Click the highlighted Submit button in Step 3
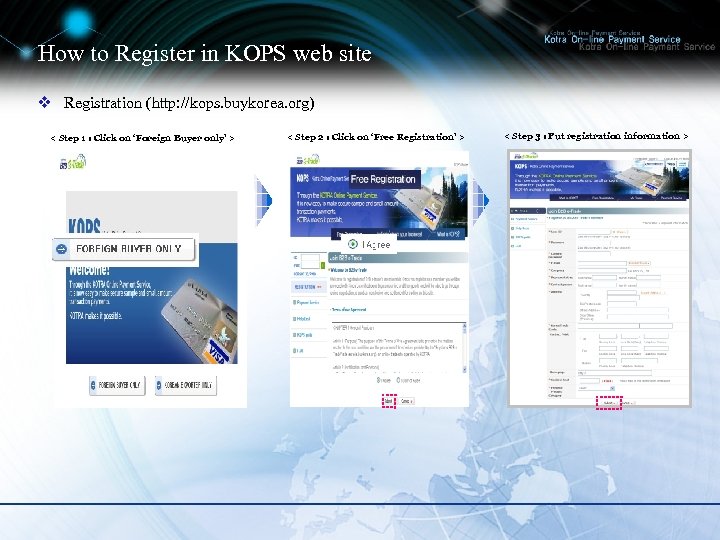 click(608, 403)
